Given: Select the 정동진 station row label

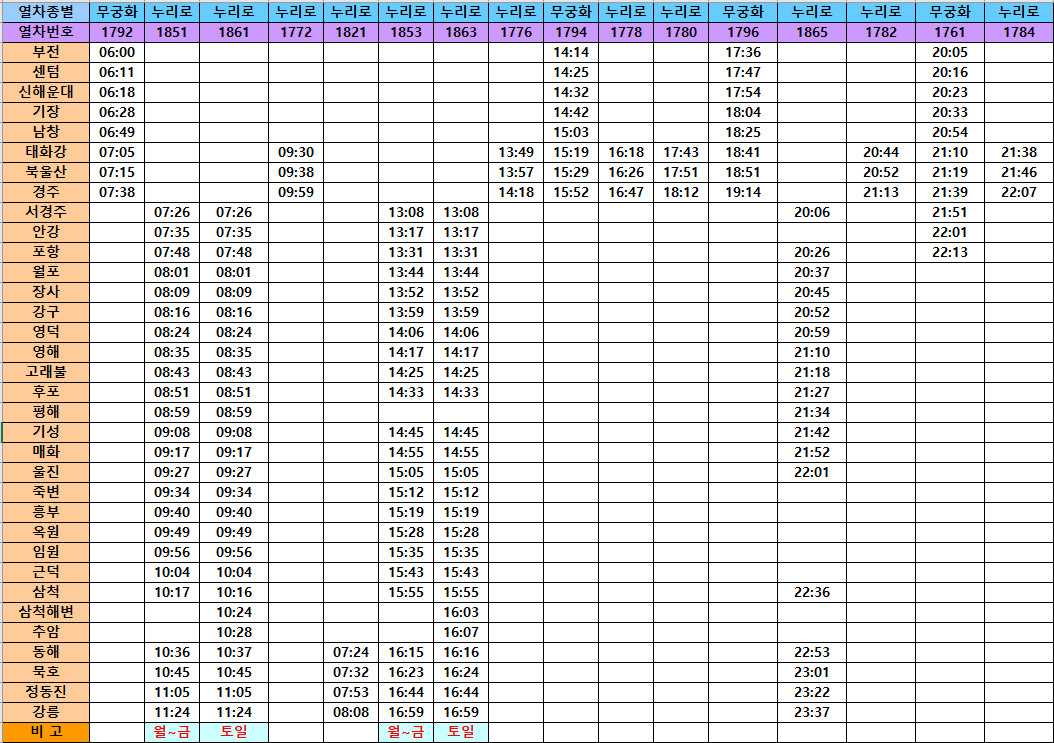Looking at the screenshot, I should click(46, 692).
